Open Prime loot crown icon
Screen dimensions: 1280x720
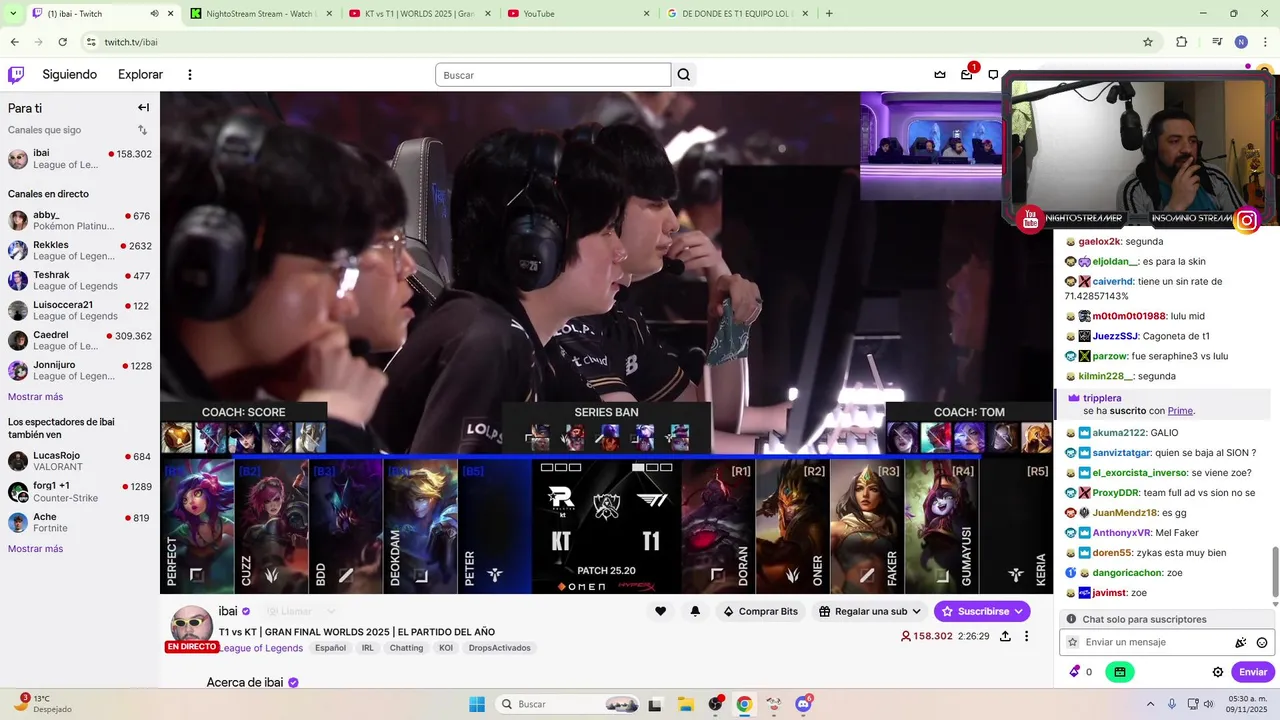(x=940, y=75)
